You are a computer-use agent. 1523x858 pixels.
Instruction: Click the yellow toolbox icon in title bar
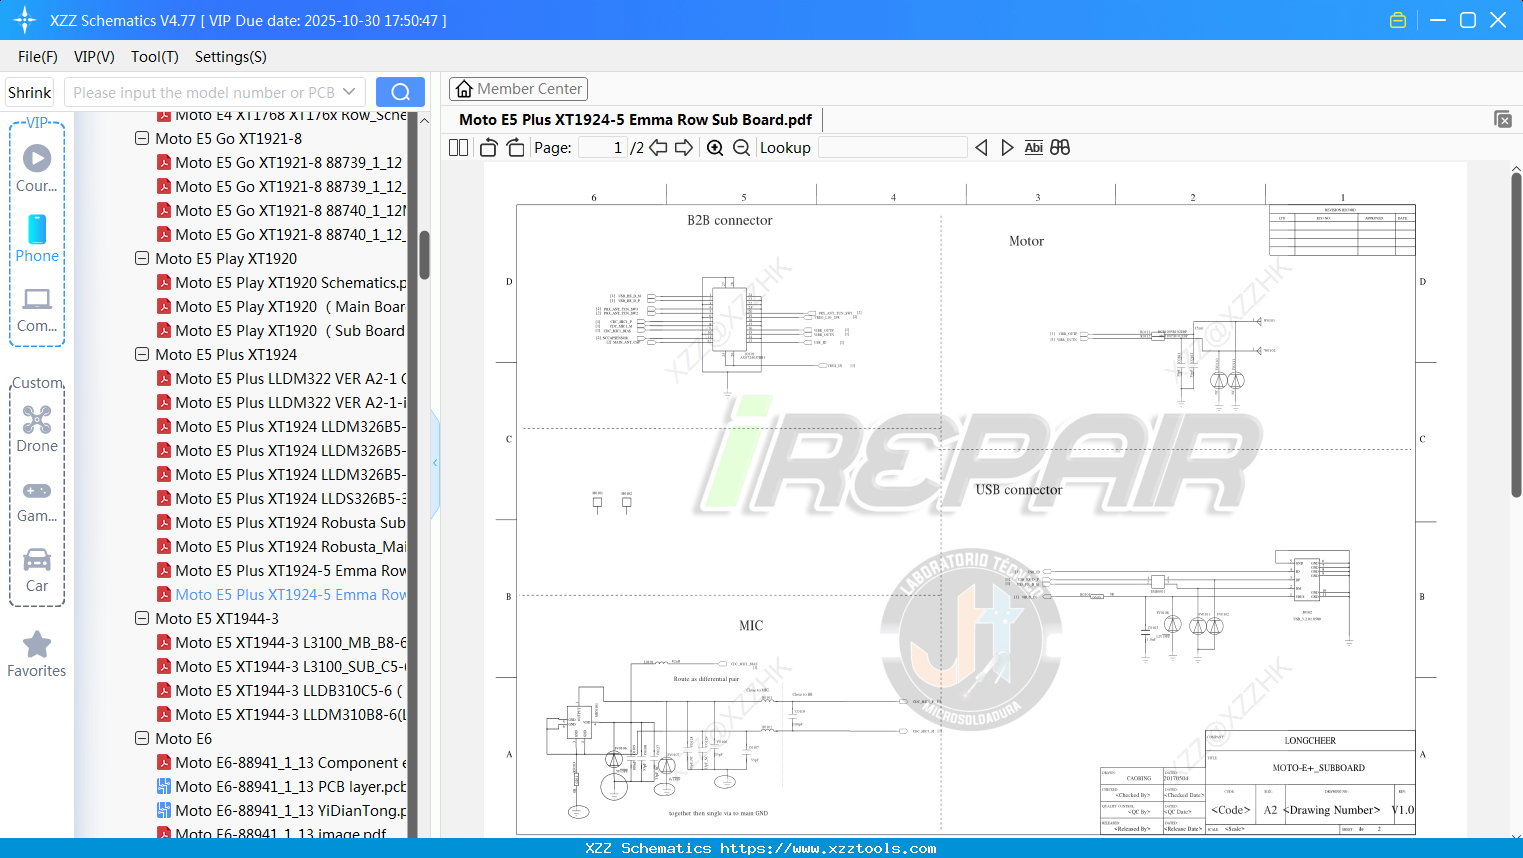pyautogui.click(x=1398, y=20)
